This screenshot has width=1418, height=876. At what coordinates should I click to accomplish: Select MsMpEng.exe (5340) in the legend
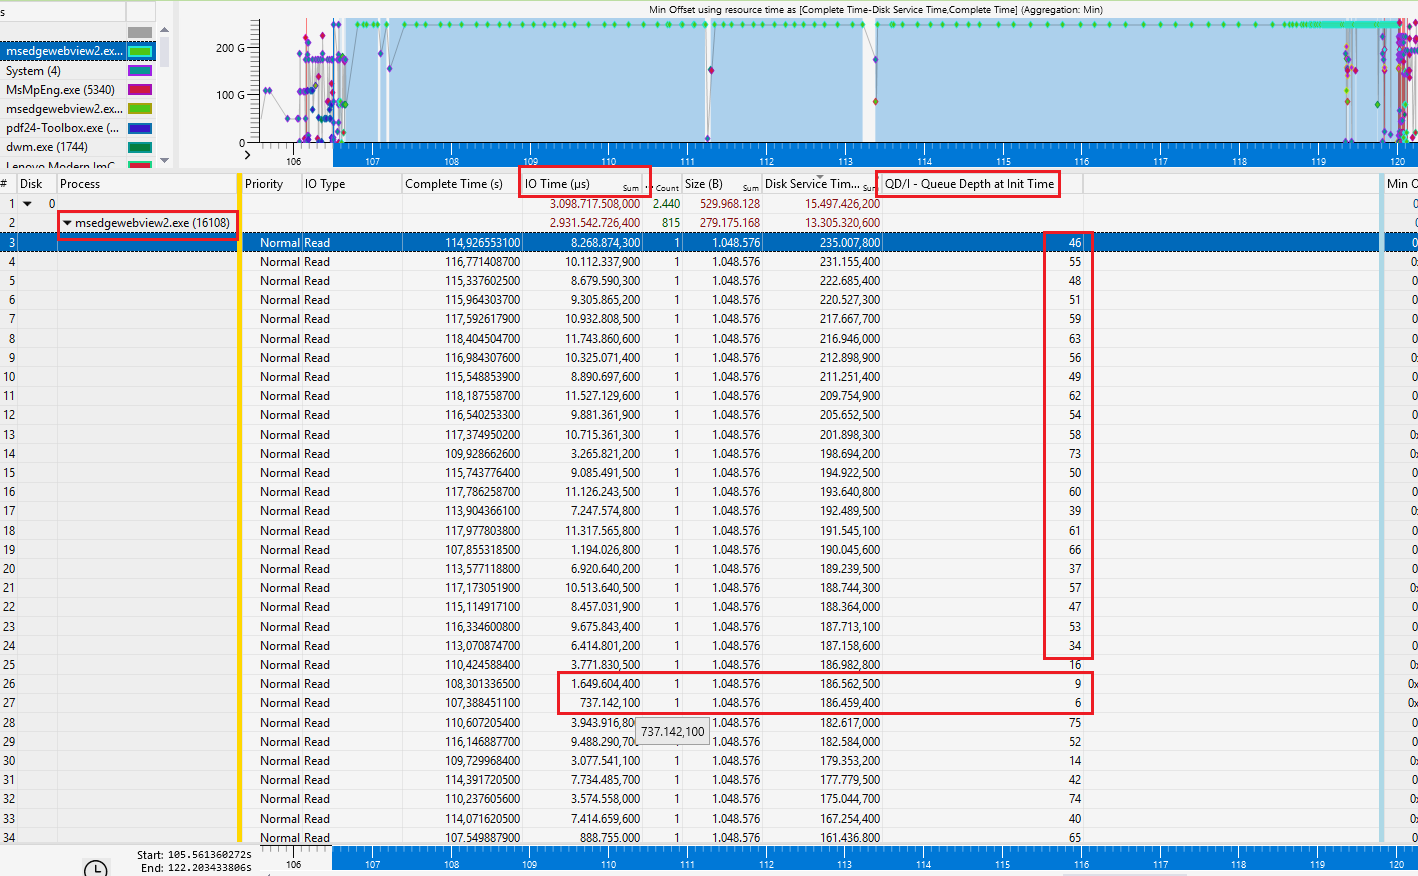(x=60, y=90)
